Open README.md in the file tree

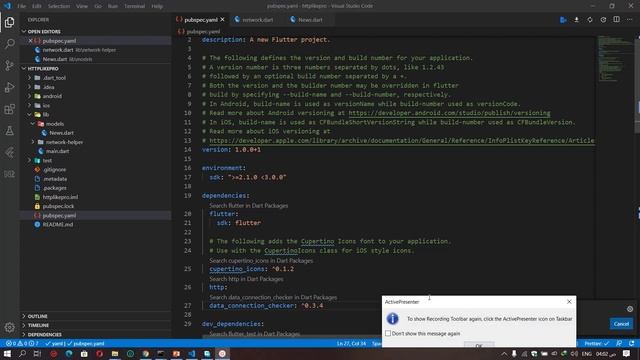pyautogui.click(x=58, y=224)
